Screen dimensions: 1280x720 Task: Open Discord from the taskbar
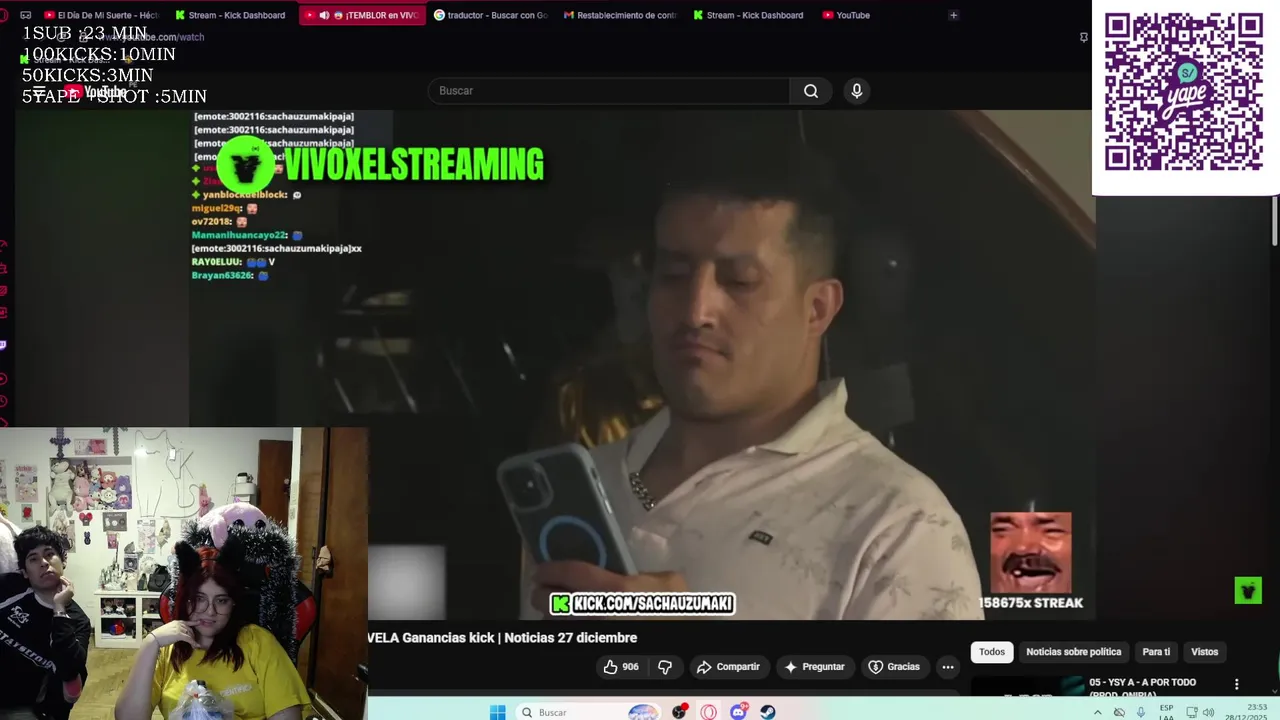739,712
